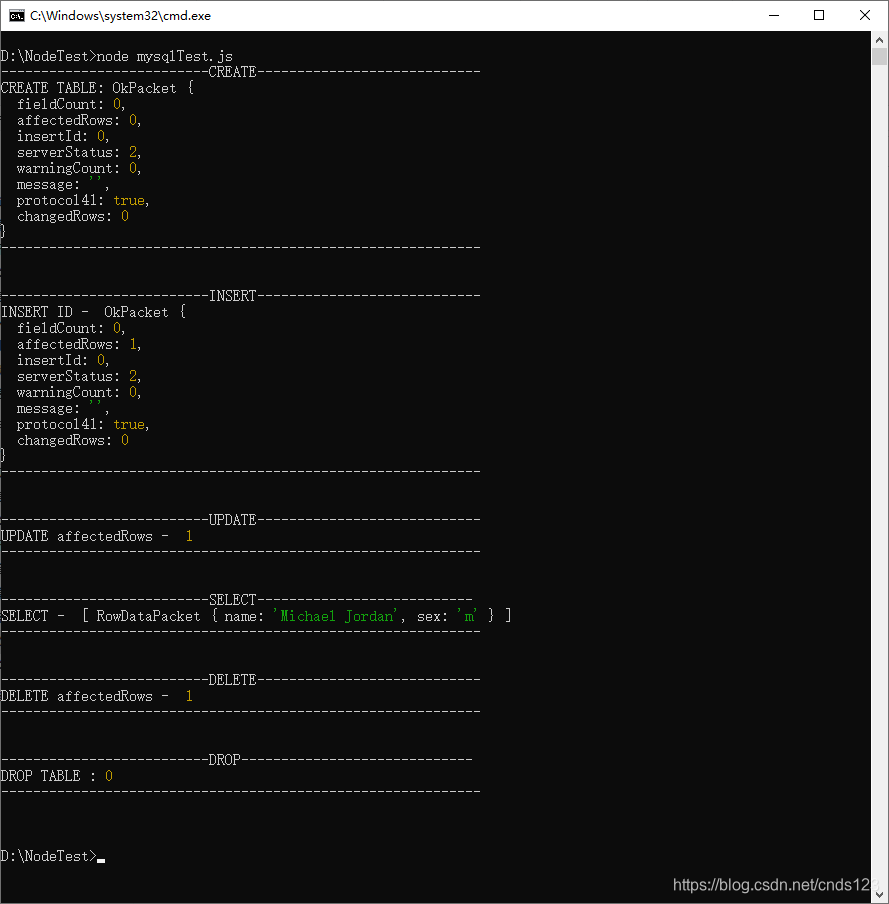Click 'changedRows: 0' under CREATE TABLE
The height and width of the screenshot is (904, 889).
pos(73,216)
